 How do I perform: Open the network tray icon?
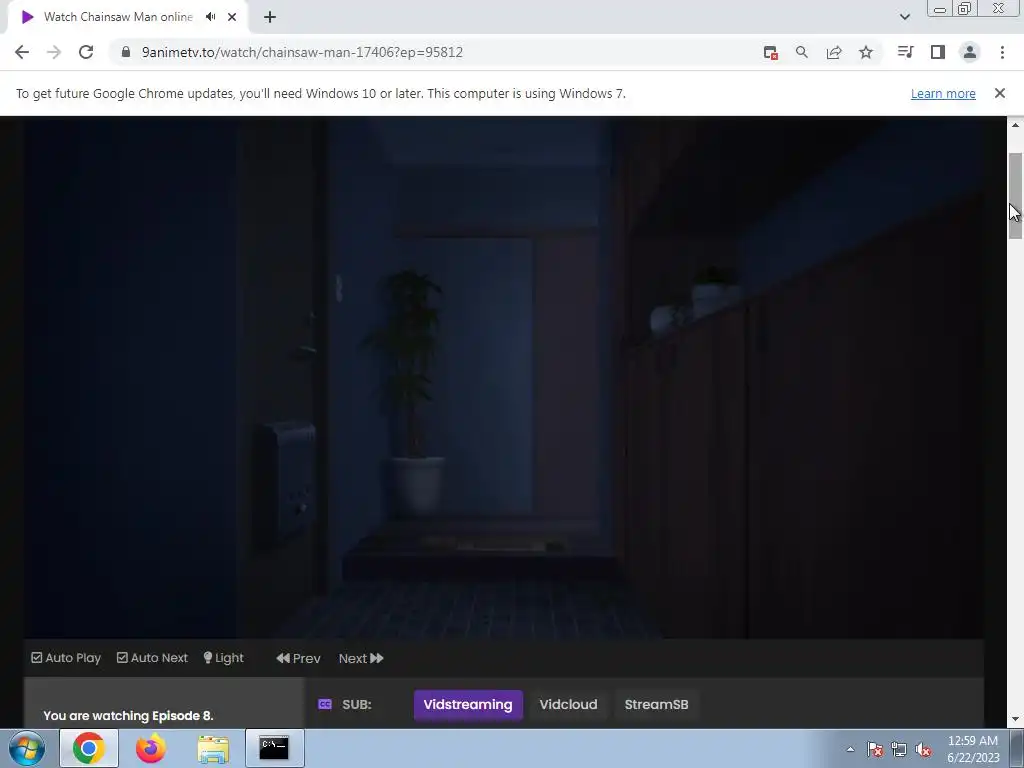tap(899, 749)
